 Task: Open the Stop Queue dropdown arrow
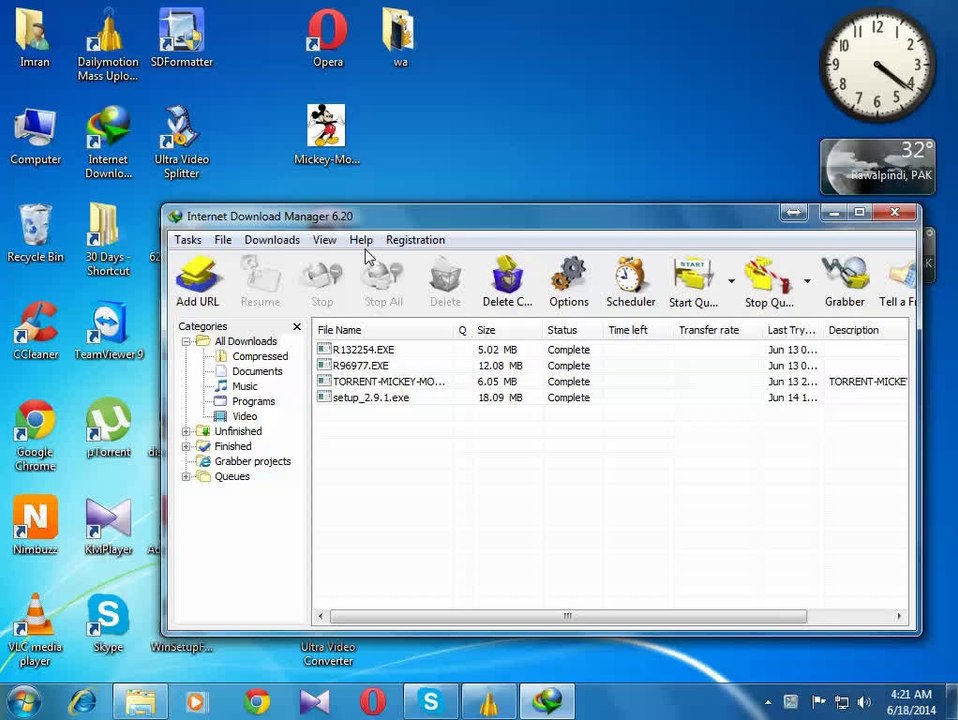pos(807,281)
